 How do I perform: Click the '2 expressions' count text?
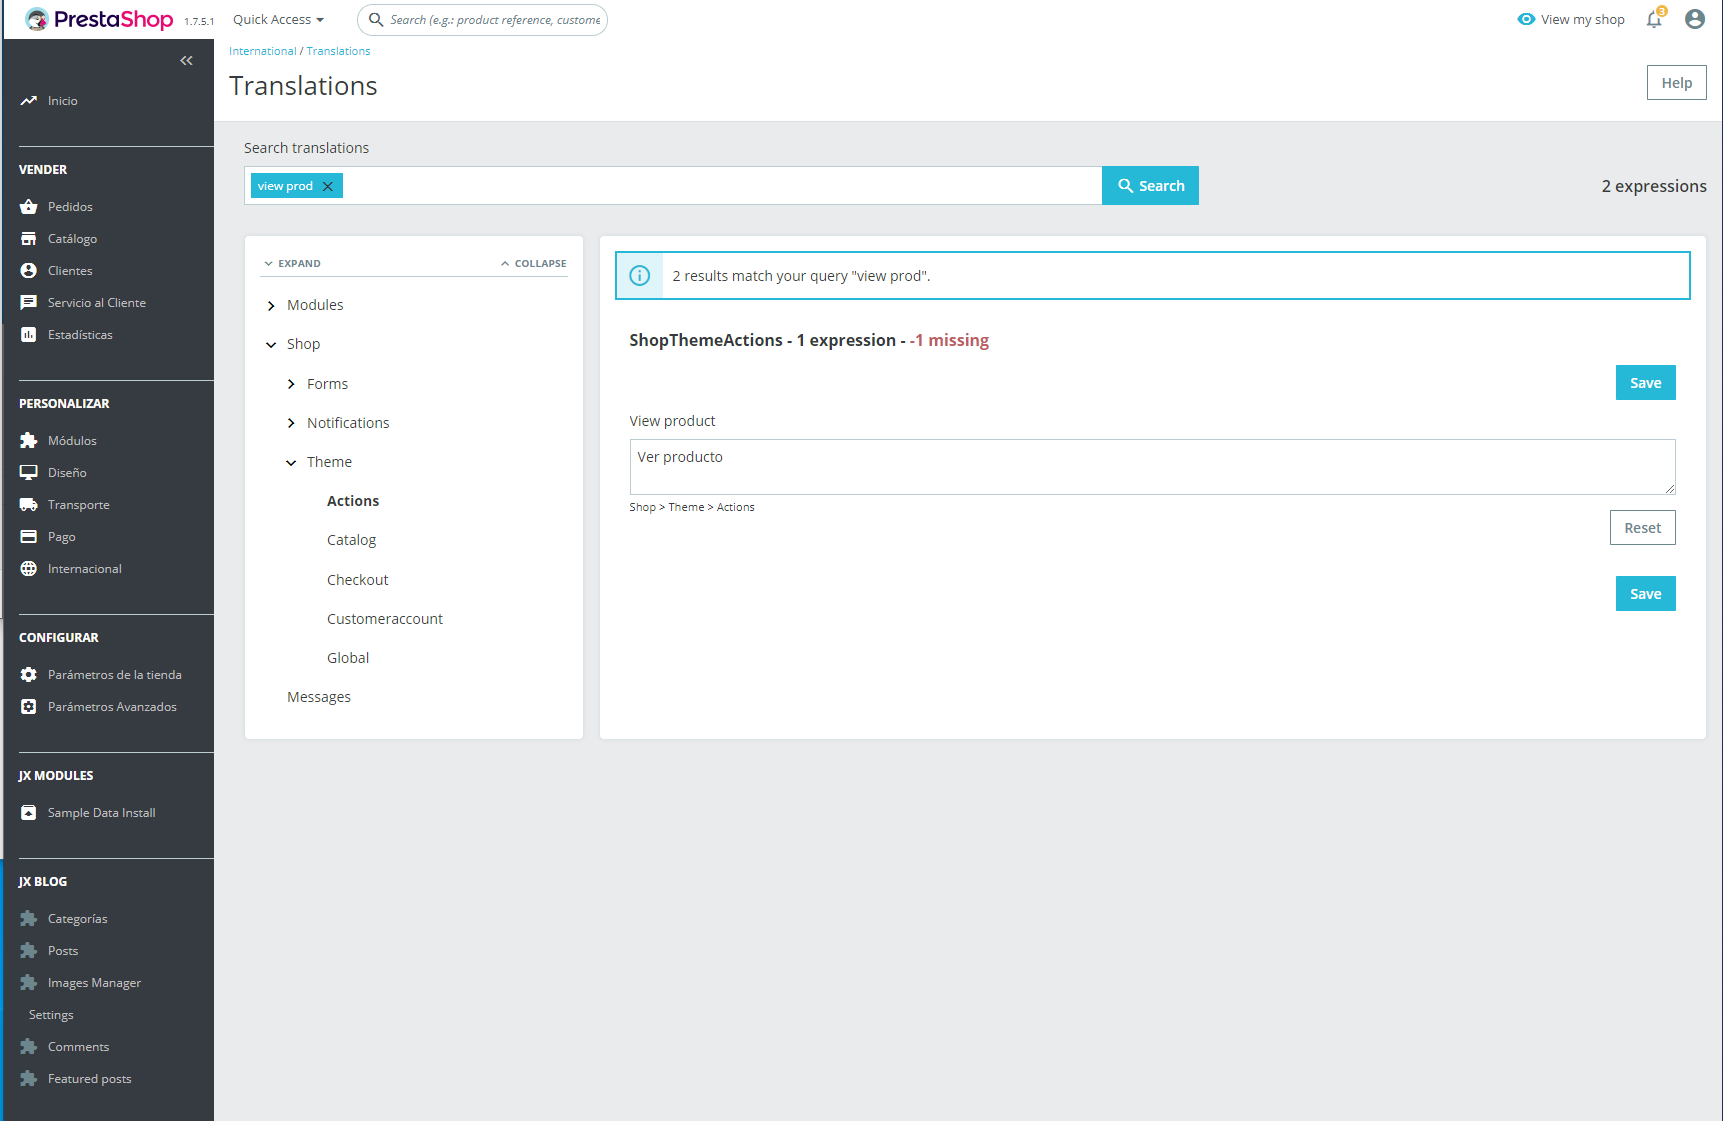coord(1654,186)
